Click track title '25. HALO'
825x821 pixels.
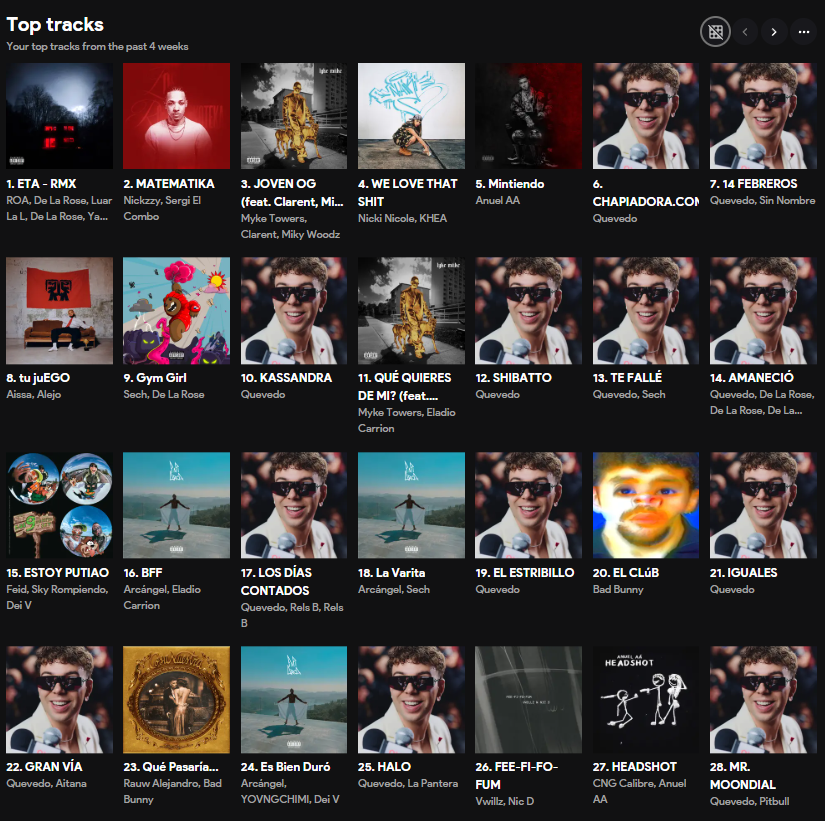coord(385,767)
